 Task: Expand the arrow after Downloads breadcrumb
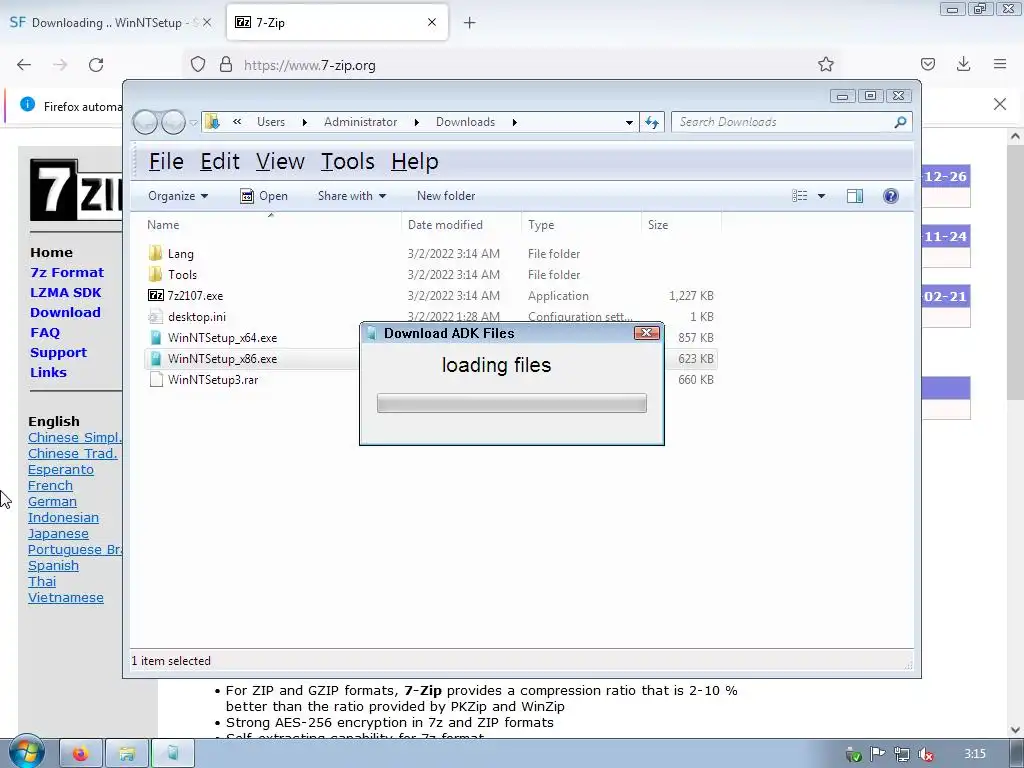point(515,122)
